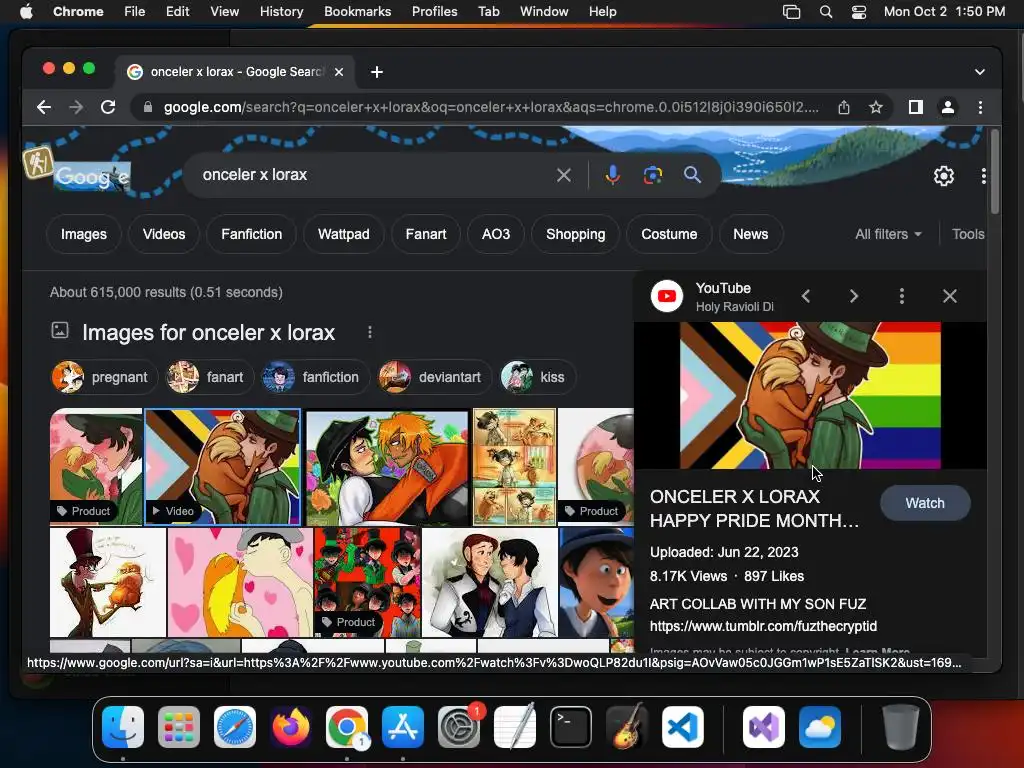This screenshot has width=1024, height=768.
Task: Open the Profiles menu
Action: click(x=434, y=12)
